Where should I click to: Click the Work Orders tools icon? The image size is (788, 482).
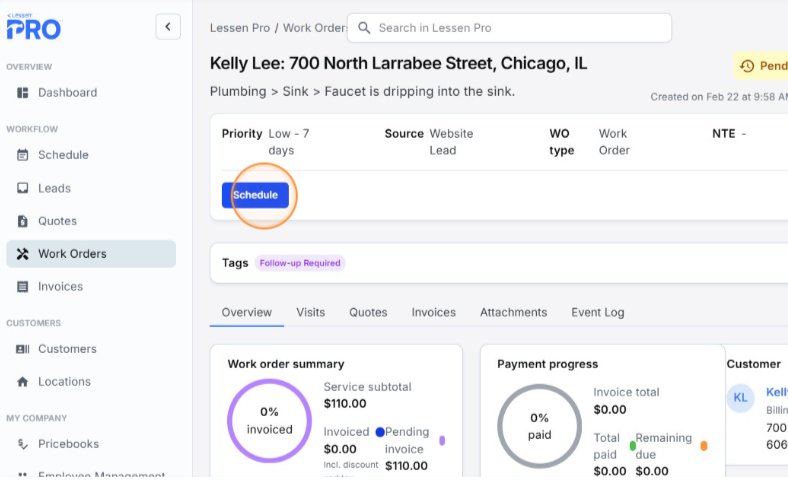[23, 254]
